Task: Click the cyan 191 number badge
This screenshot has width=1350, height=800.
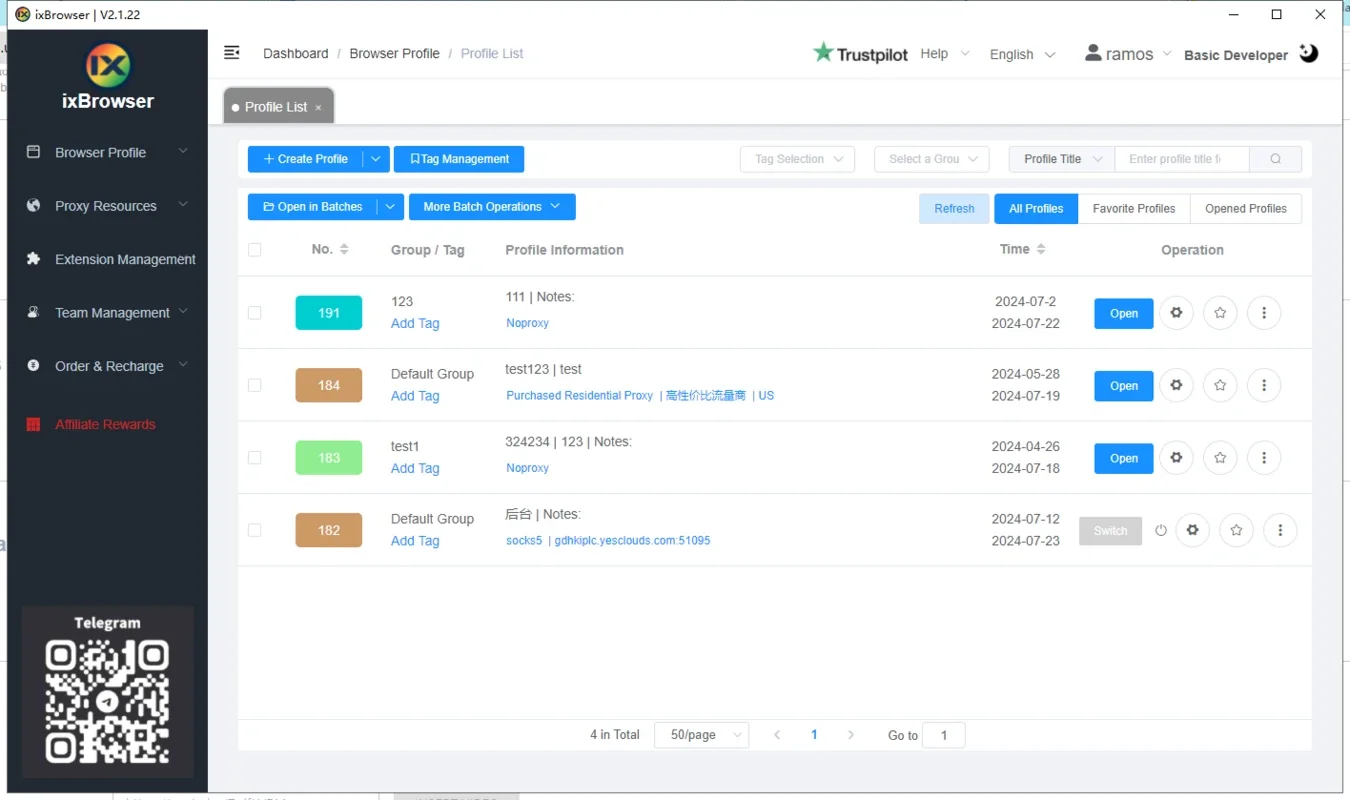Action: click(329, 313)
